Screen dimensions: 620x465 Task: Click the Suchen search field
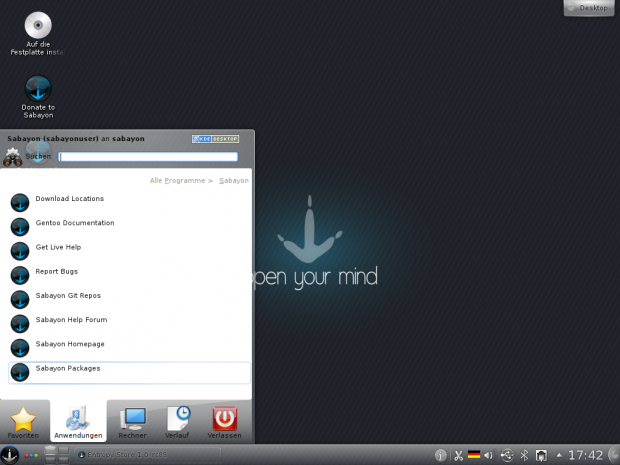tap(148, 157)
